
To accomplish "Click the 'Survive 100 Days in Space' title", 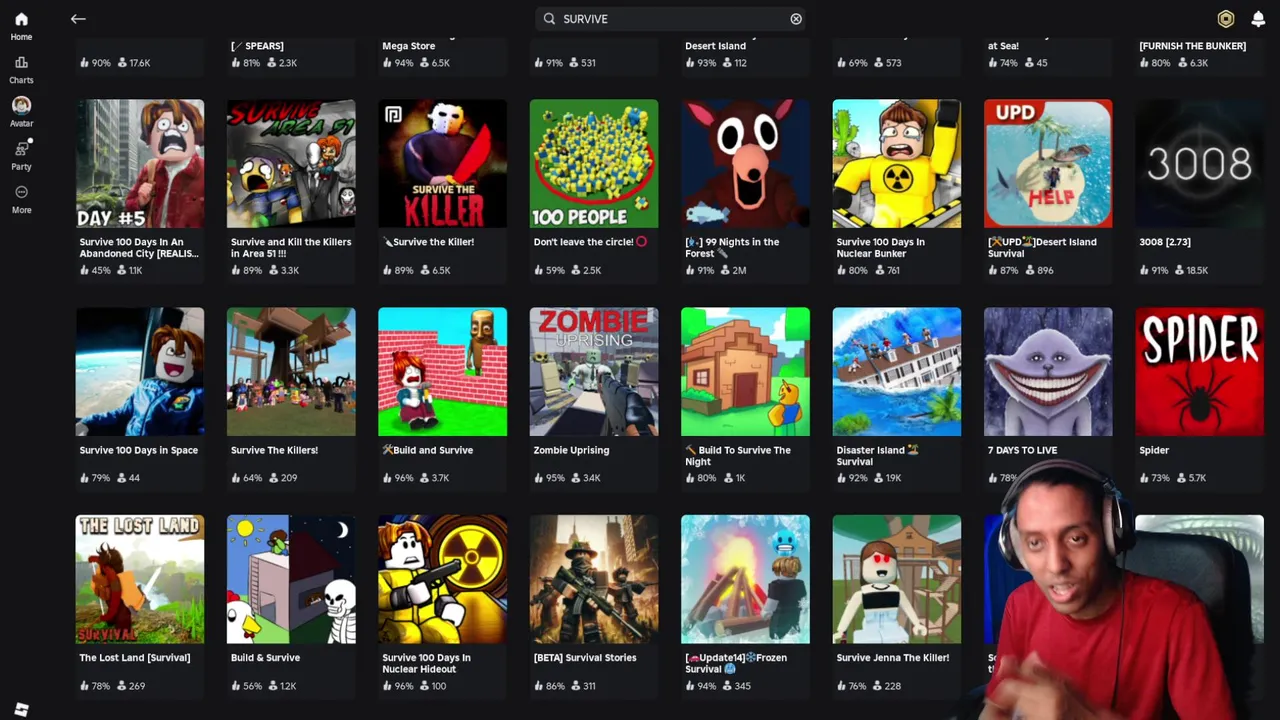I will point(138,450).
